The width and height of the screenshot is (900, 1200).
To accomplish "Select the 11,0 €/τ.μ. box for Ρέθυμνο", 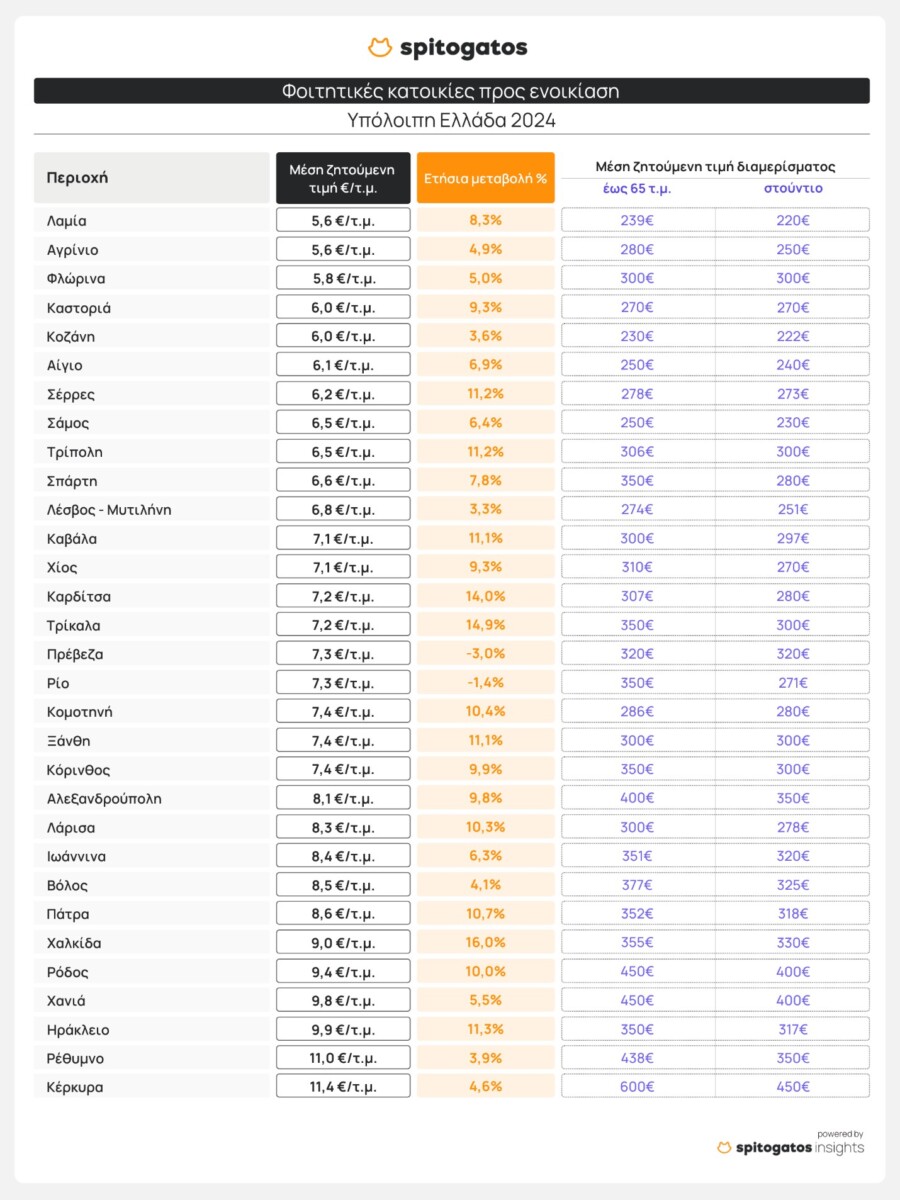I will (343, 1058).
